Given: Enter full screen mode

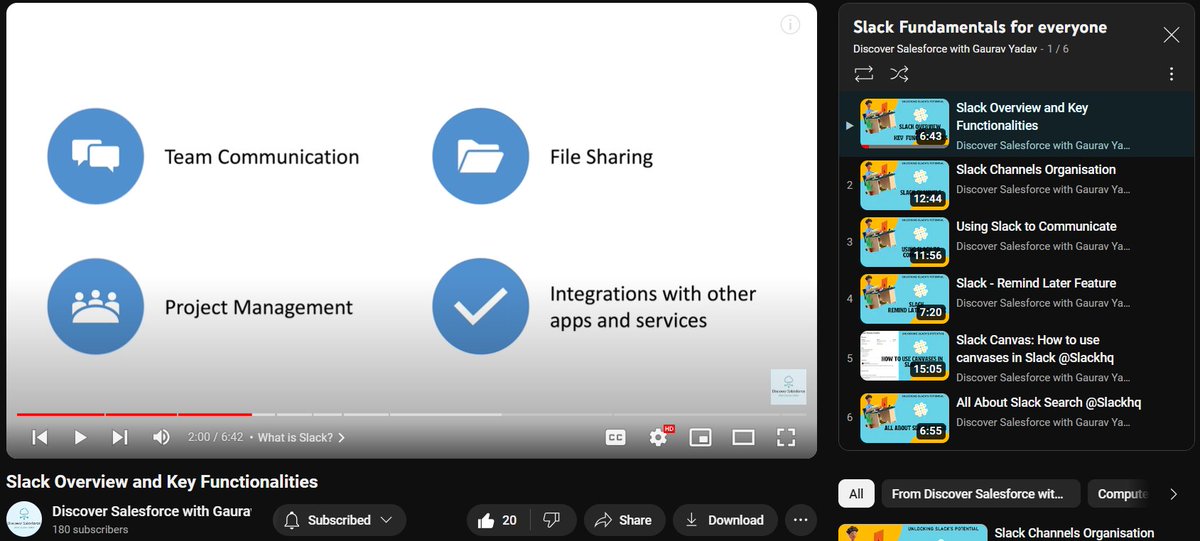Looking at the screenshot, I should (x=786, y=437).
